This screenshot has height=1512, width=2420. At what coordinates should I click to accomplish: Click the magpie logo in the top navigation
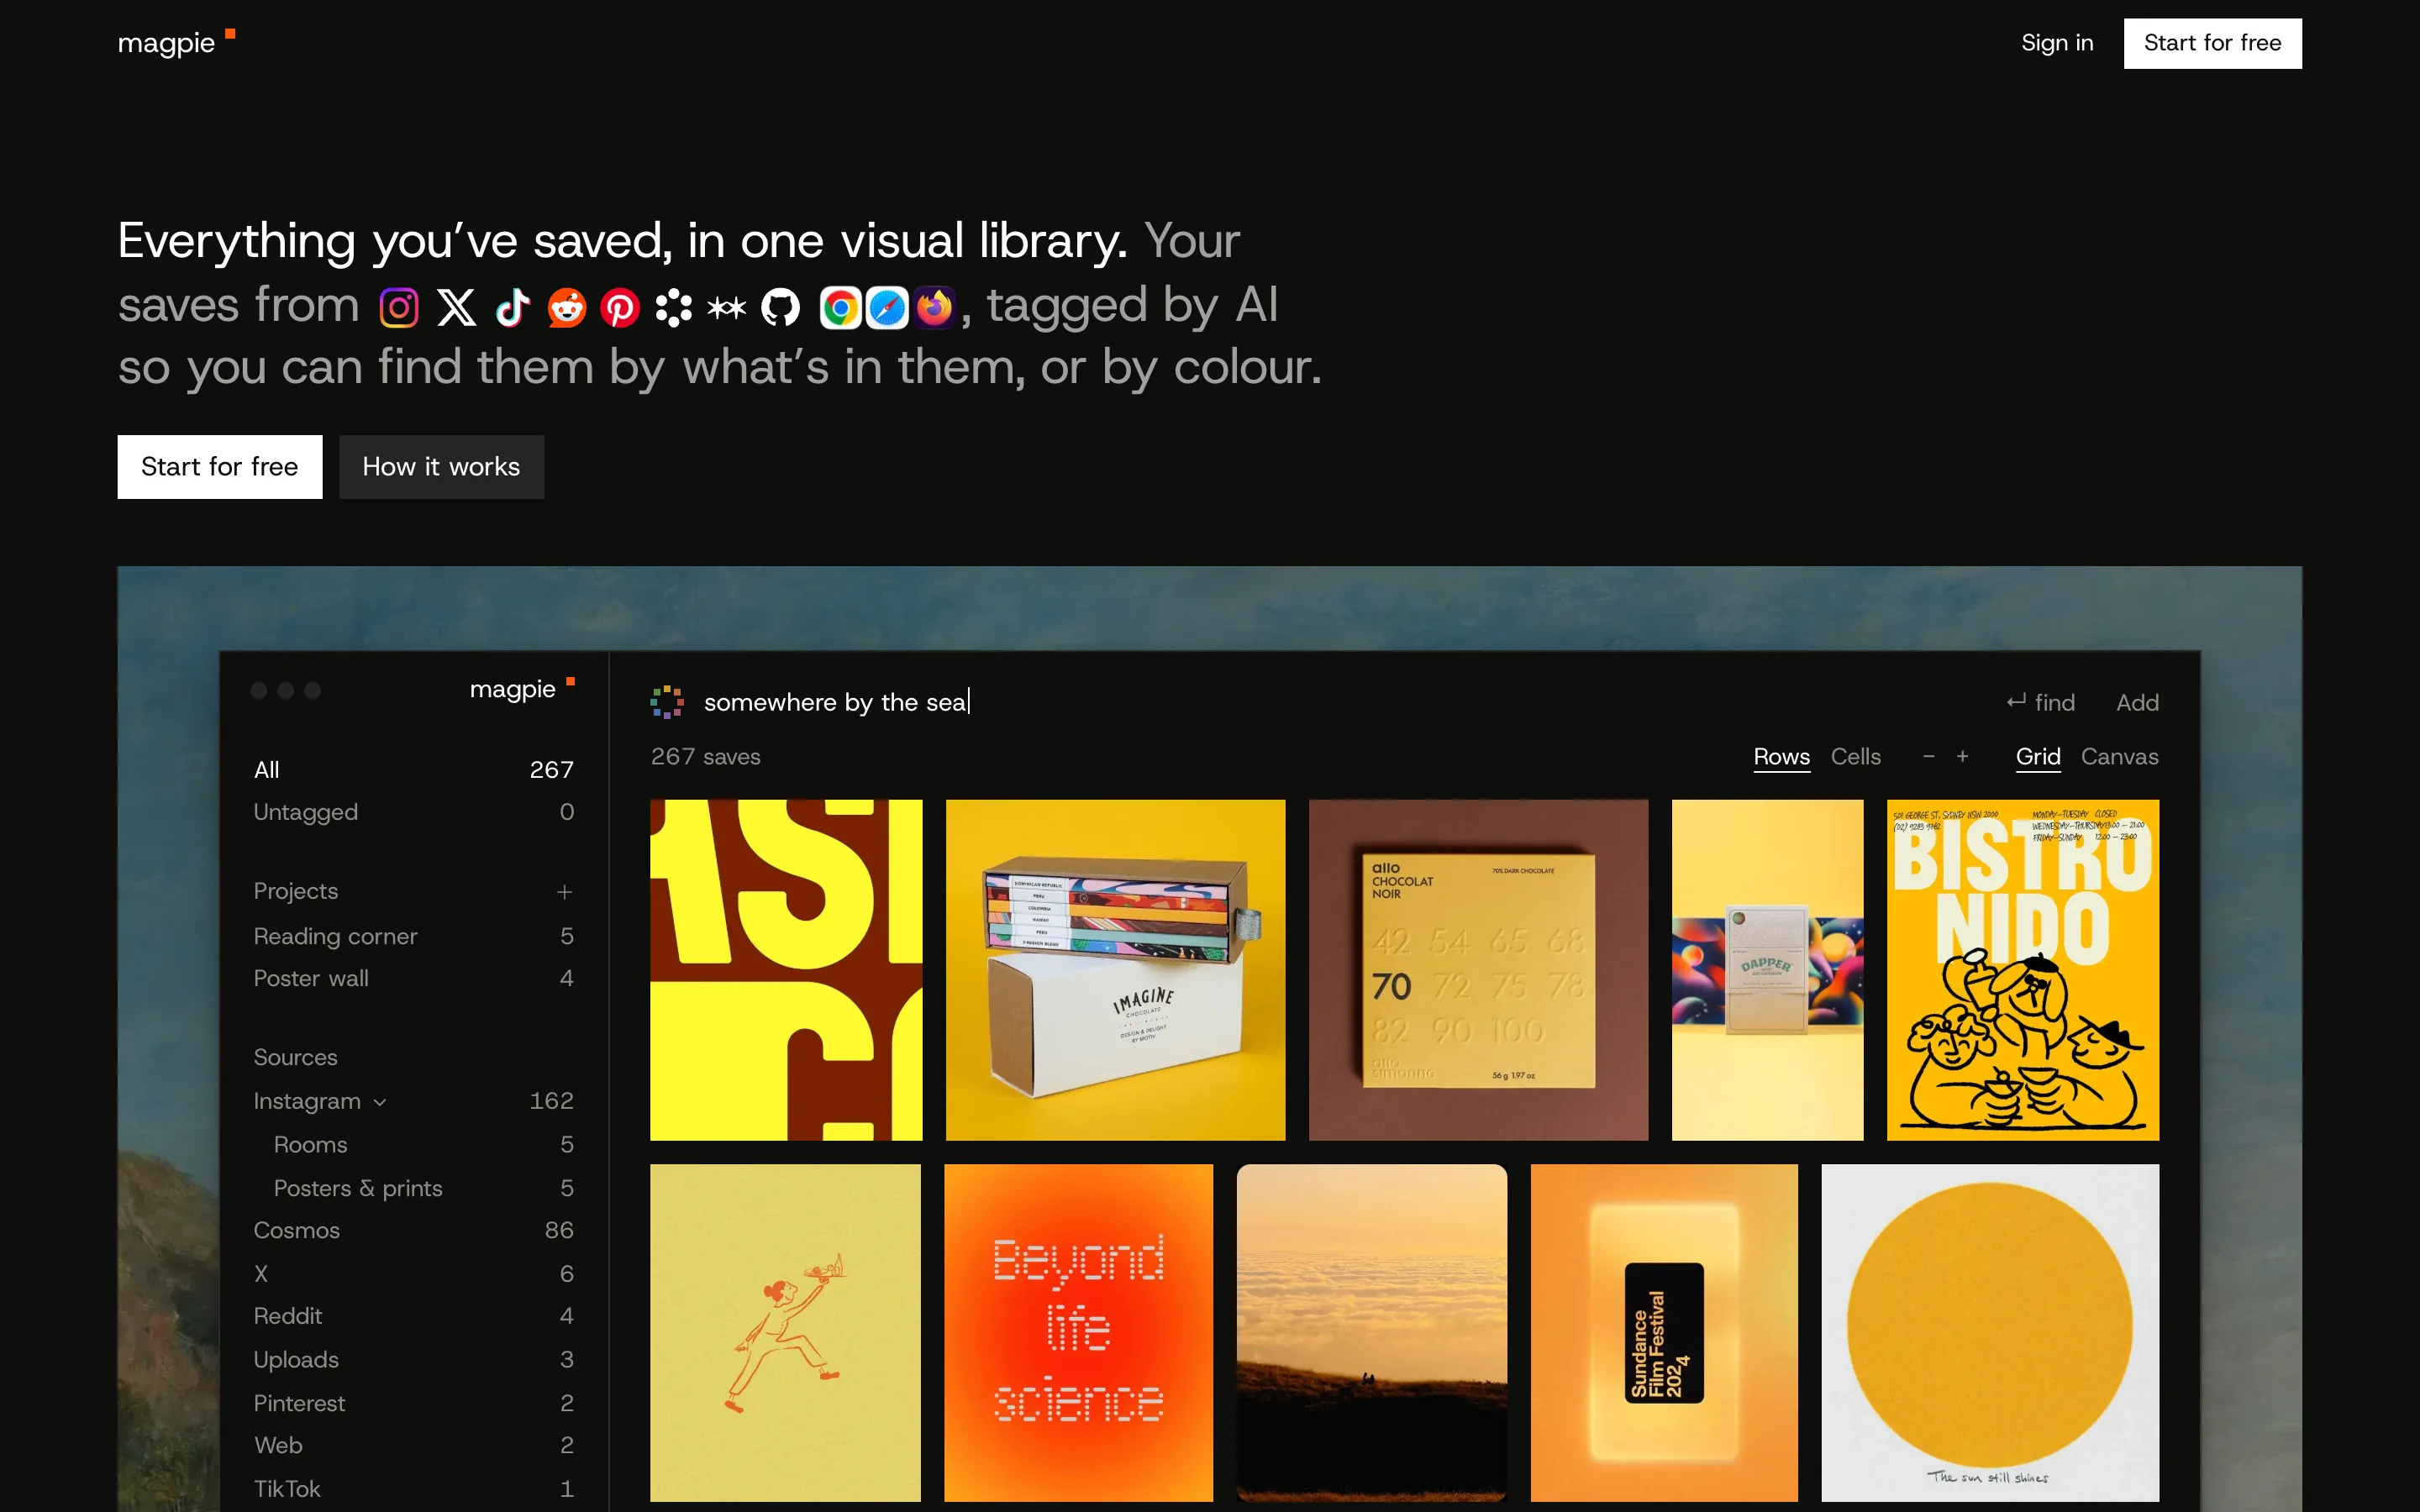pyautogui.click(x=176, y=43)
